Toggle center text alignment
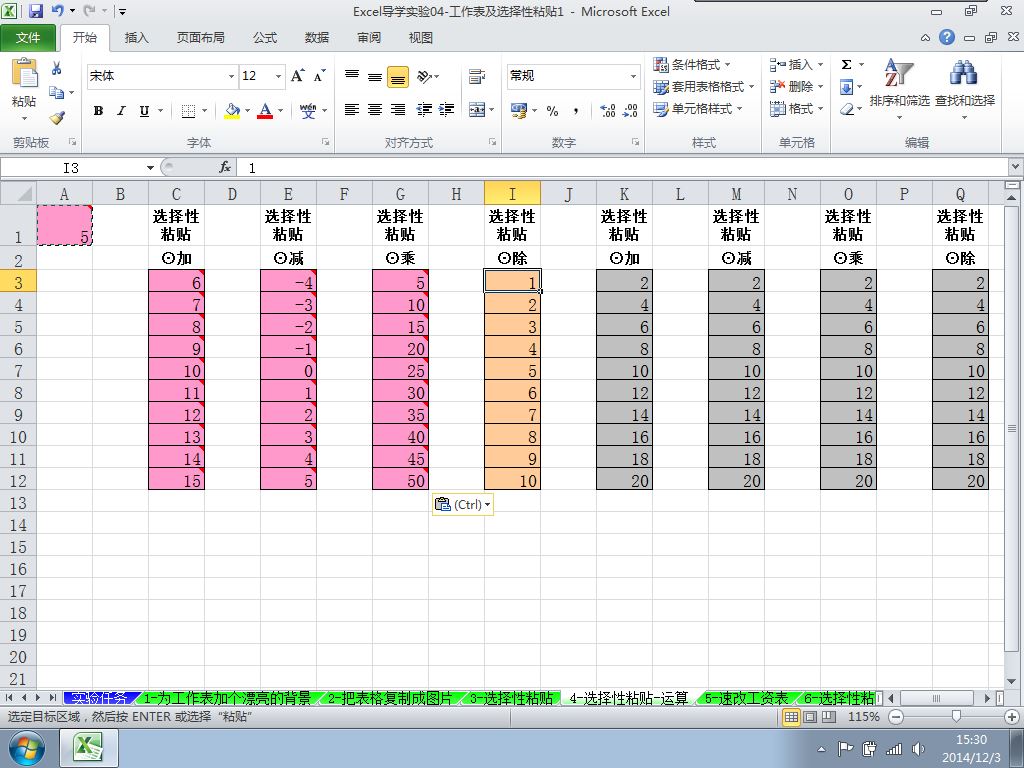1024x768 pixels. tap(375, 110)
